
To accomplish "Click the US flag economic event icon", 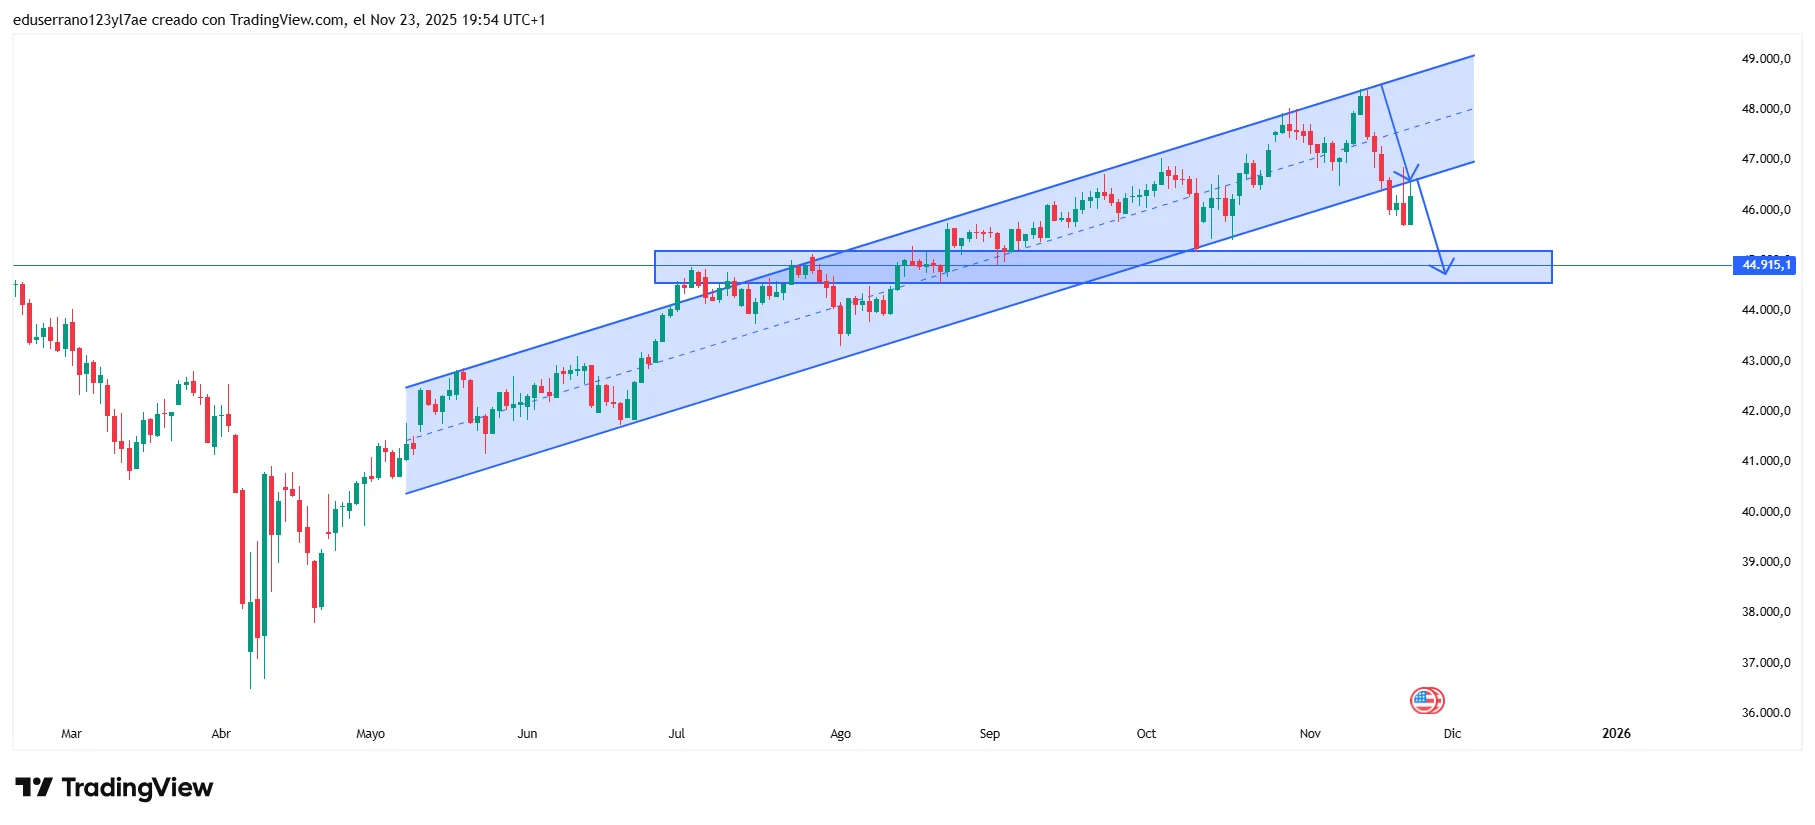I will click(x=1427, y=700).
